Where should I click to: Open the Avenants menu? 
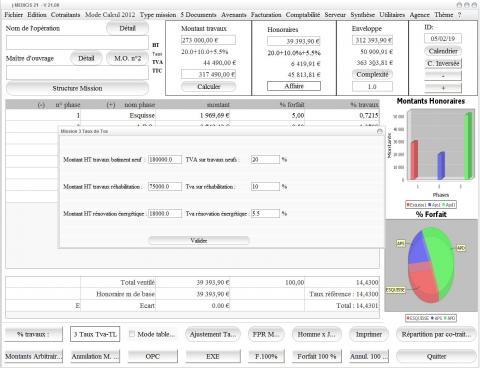click(234, 15)
